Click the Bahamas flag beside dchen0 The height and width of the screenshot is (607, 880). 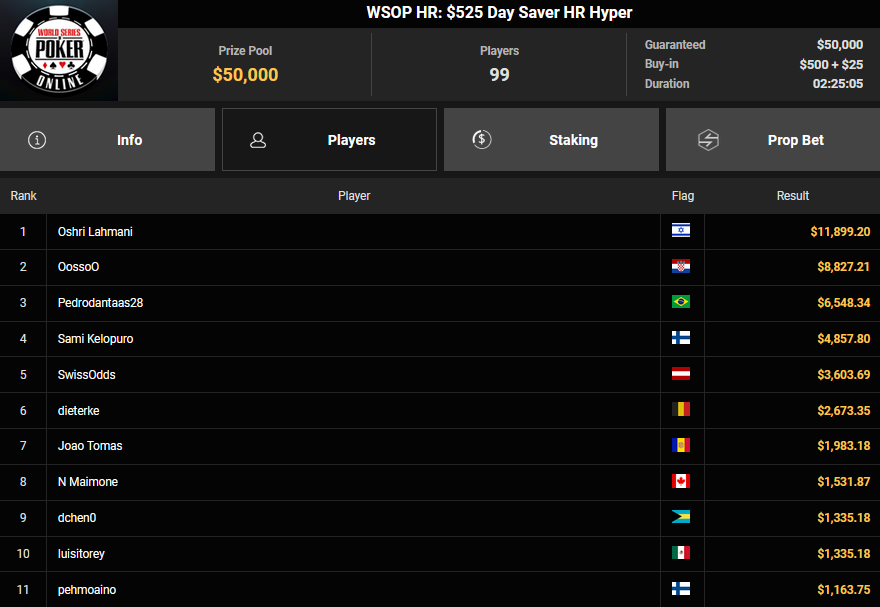(x=681, y=518)
